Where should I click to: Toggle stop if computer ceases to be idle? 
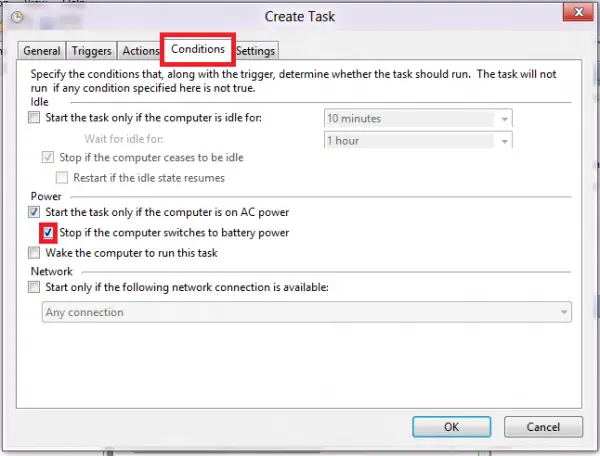[x=48, y=157]
